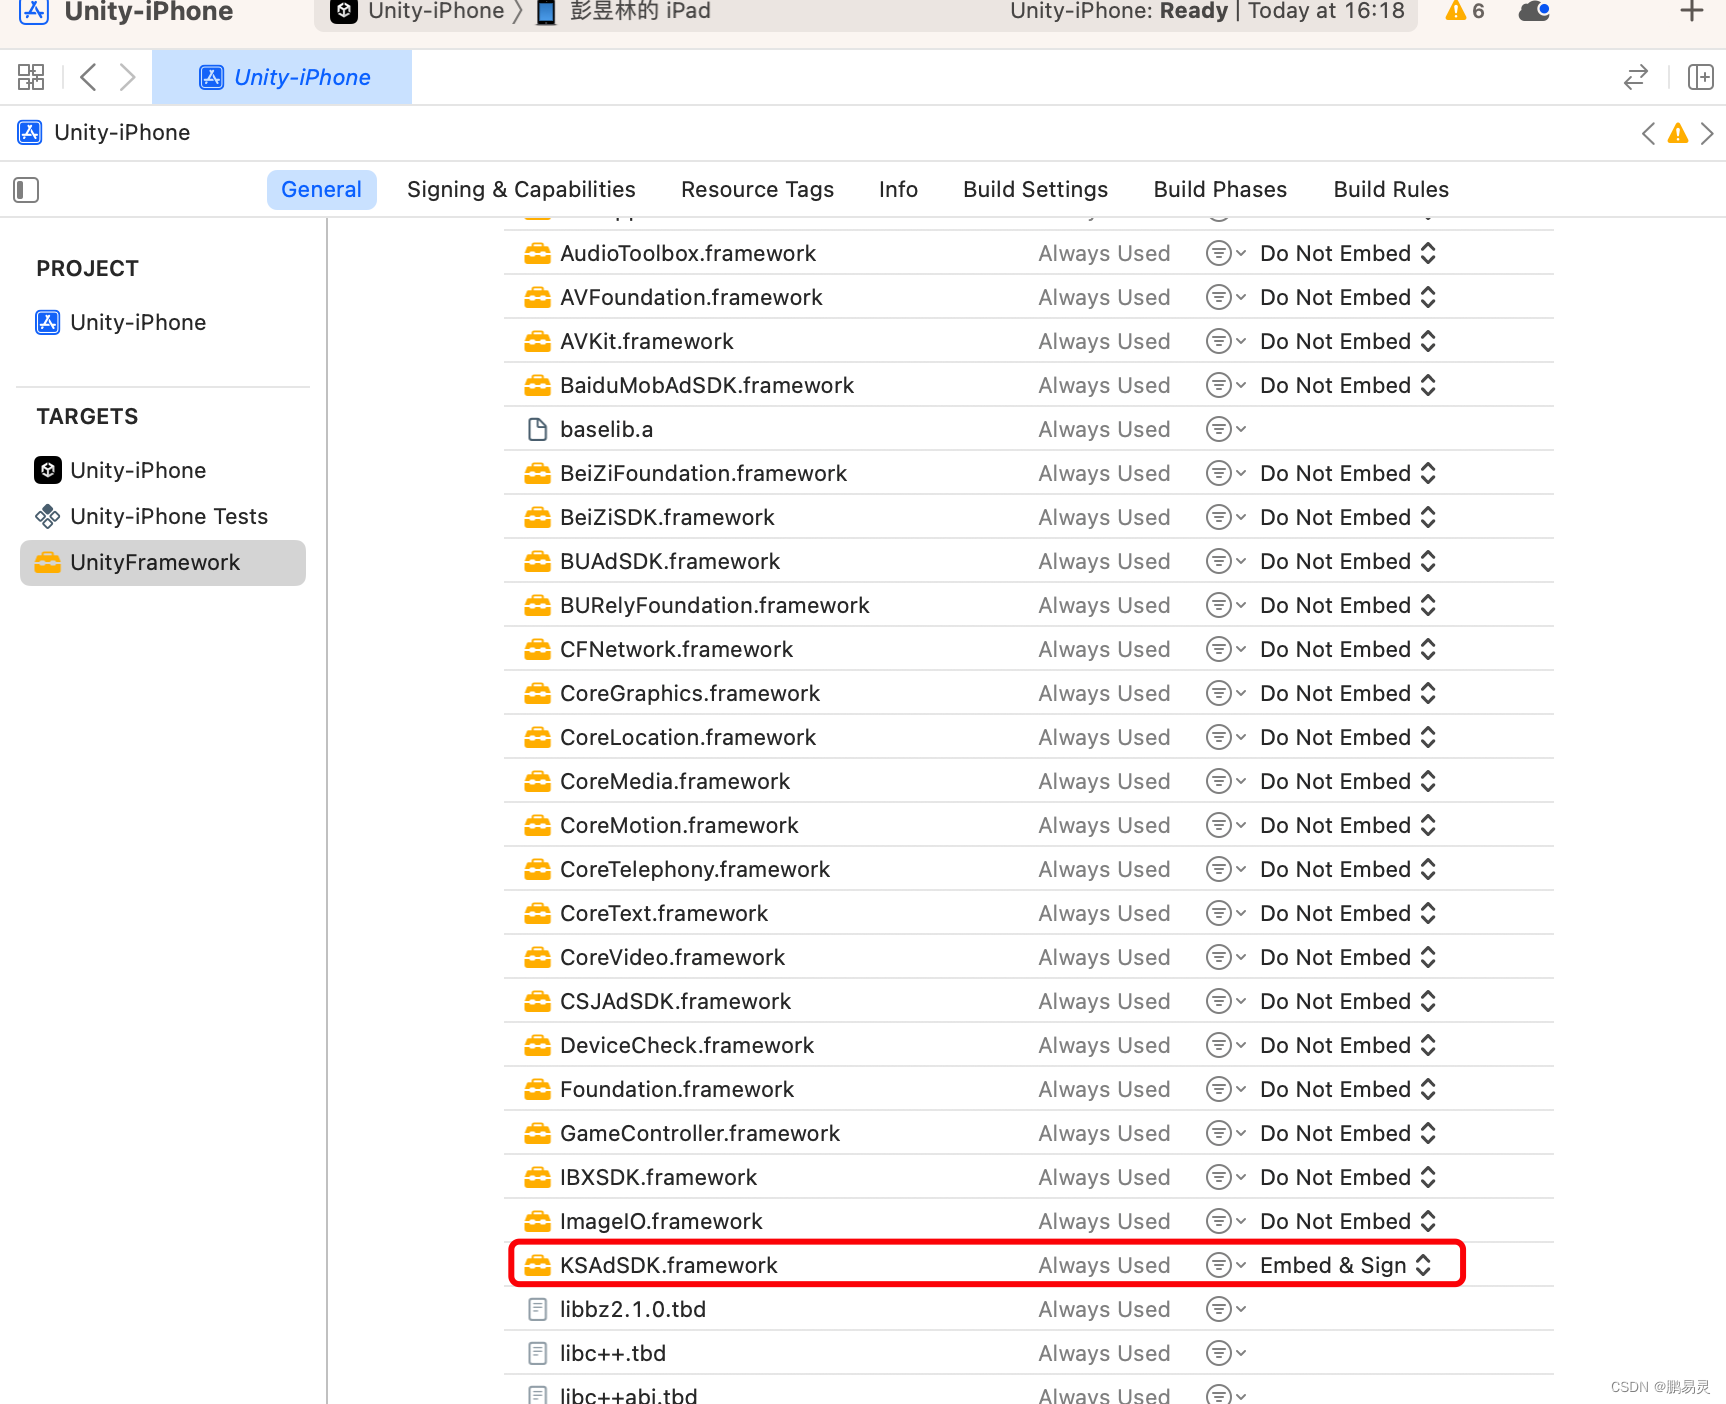
Task: Select the DeviceCheck.framework row
Action: click(x=1028, y=1045)
